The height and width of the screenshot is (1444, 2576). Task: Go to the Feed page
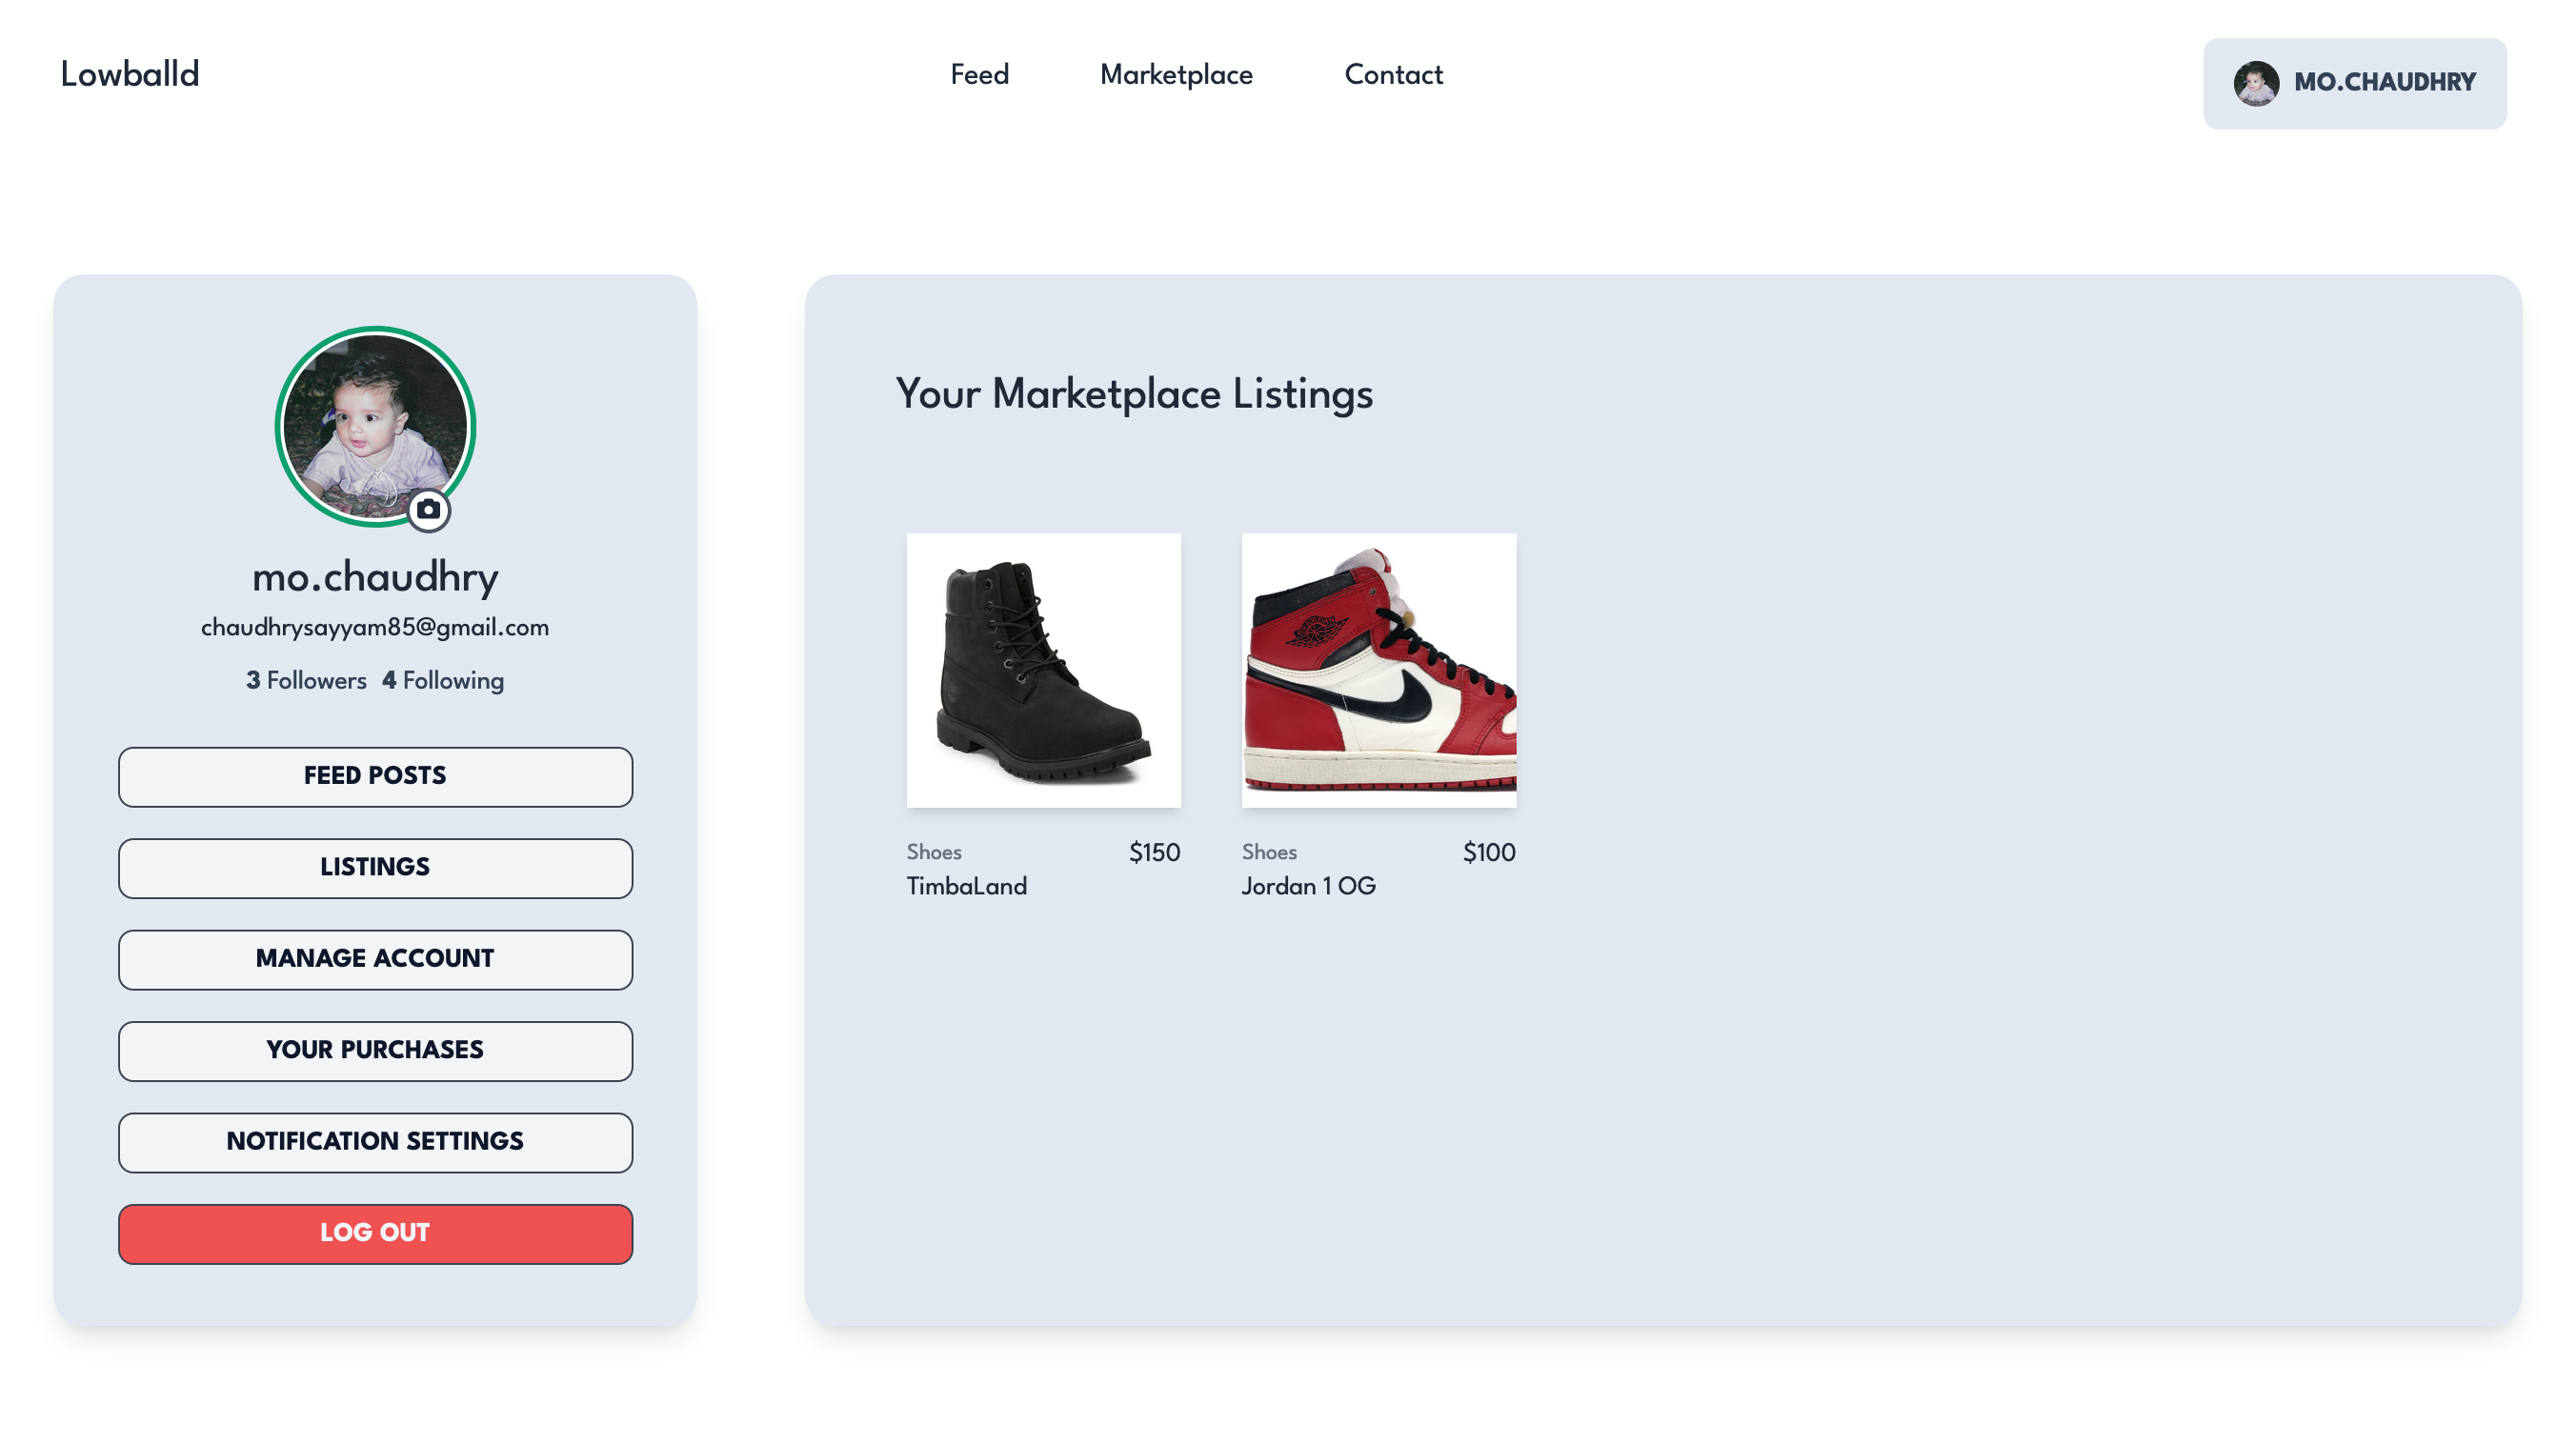979,75
